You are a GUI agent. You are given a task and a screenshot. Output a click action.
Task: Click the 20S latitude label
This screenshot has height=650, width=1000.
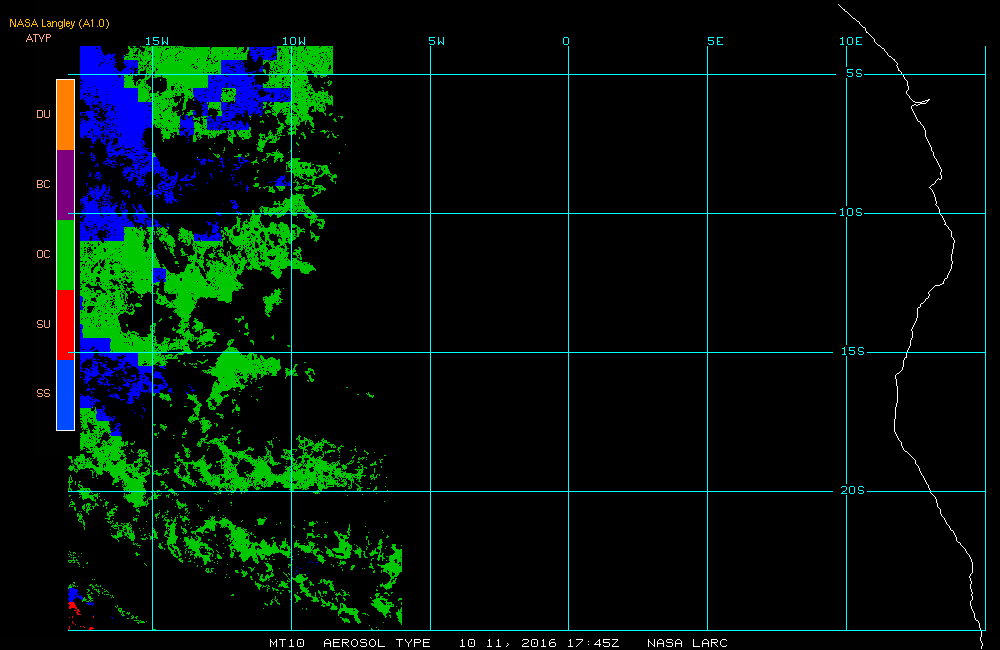853,491
